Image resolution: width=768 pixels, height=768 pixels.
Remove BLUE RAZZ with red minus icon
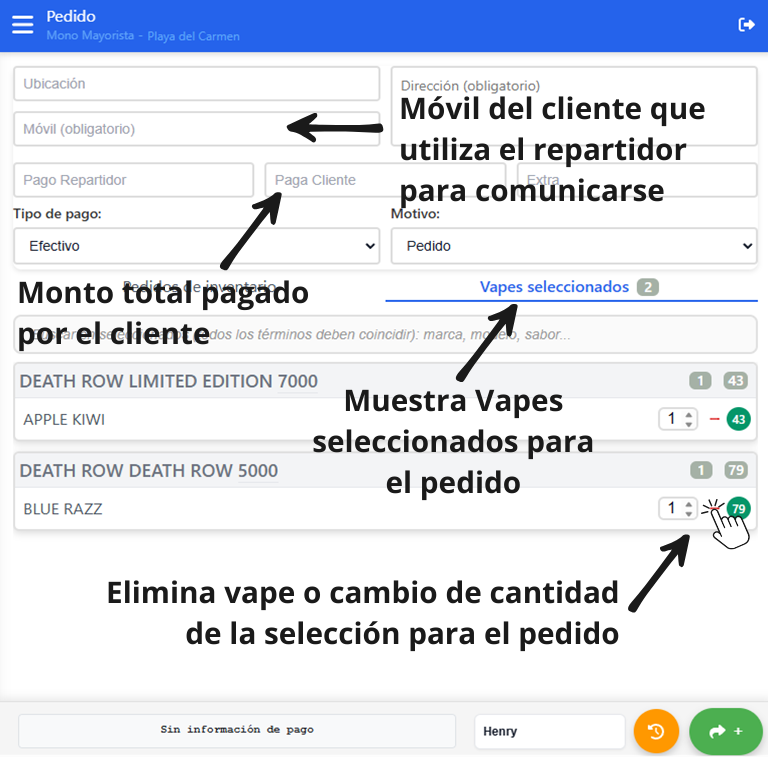[712, 508]
